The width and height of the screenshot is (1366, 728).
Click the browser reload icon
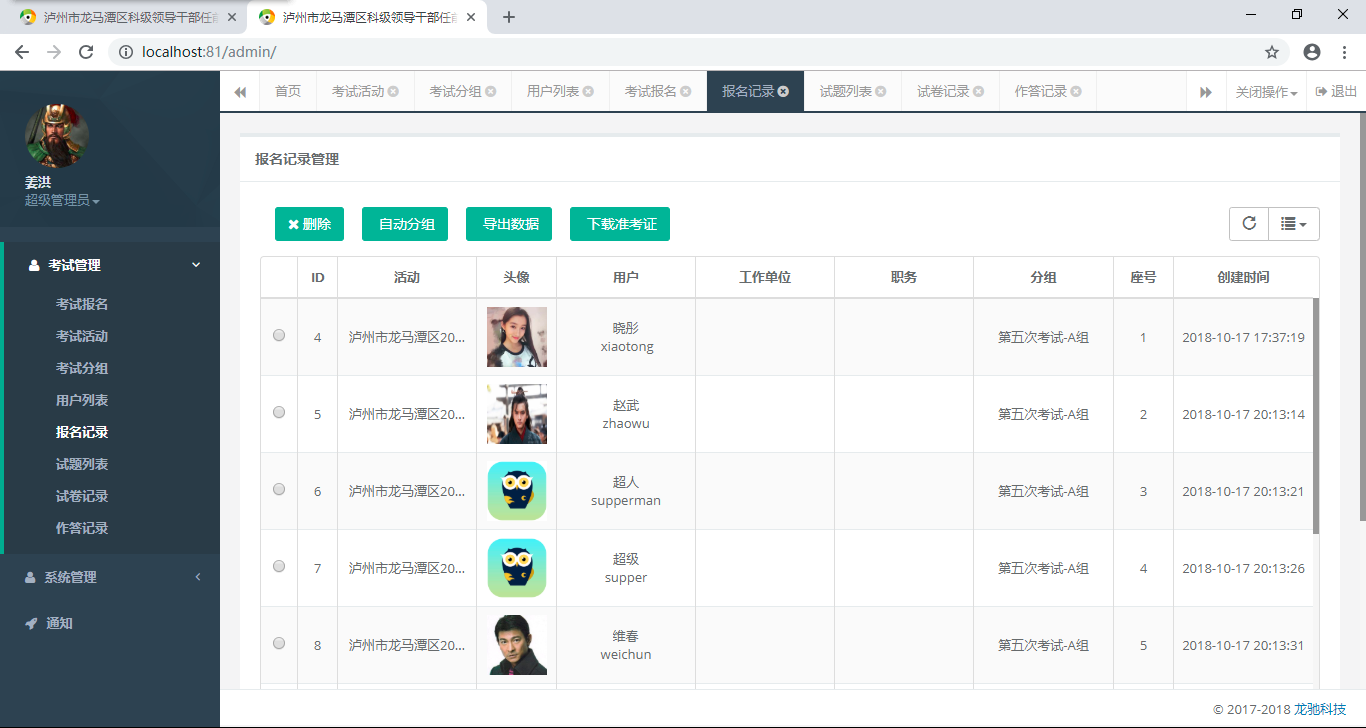86,52
